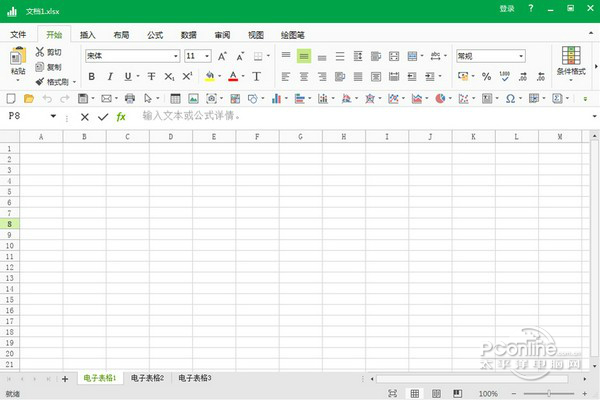Click the redo arrow icon
The image size is (600, 400).
click(x=65, y=99)
